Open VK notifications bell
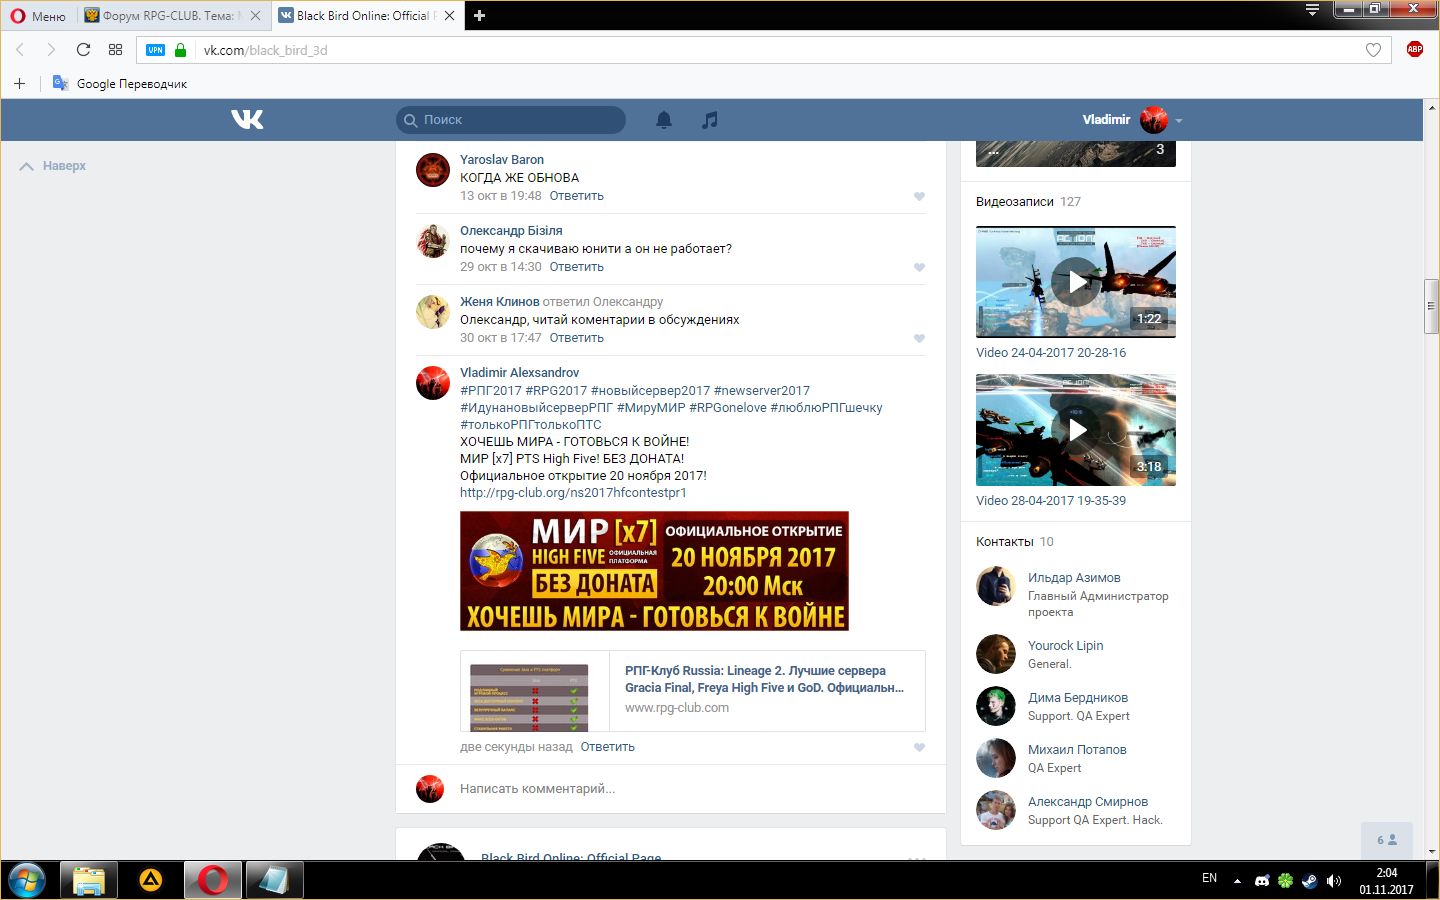Image resolution: width=1440 pixels, height=900 pixels. point(663,120)
